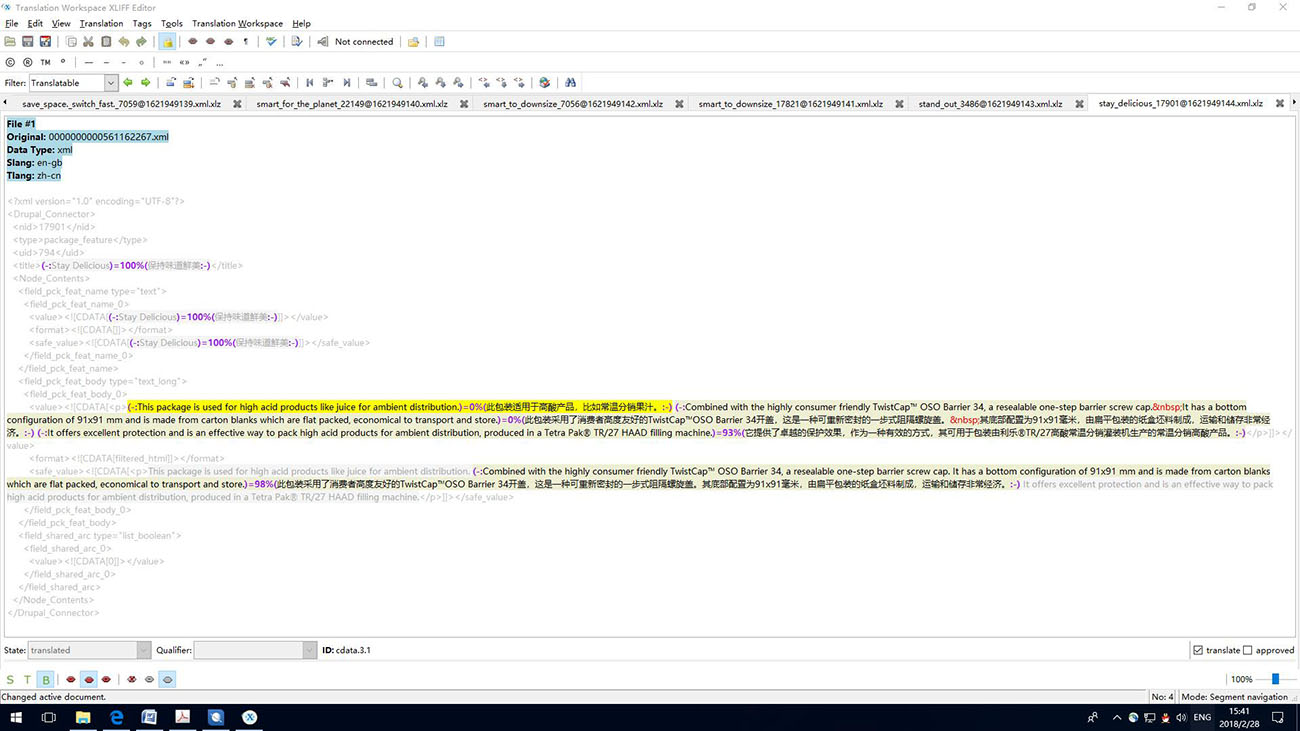Image resolution: width=1300 pixels, height=731 pixels.
Task: Insert the TM trademark symbol
Action: (x=45, y=62)
